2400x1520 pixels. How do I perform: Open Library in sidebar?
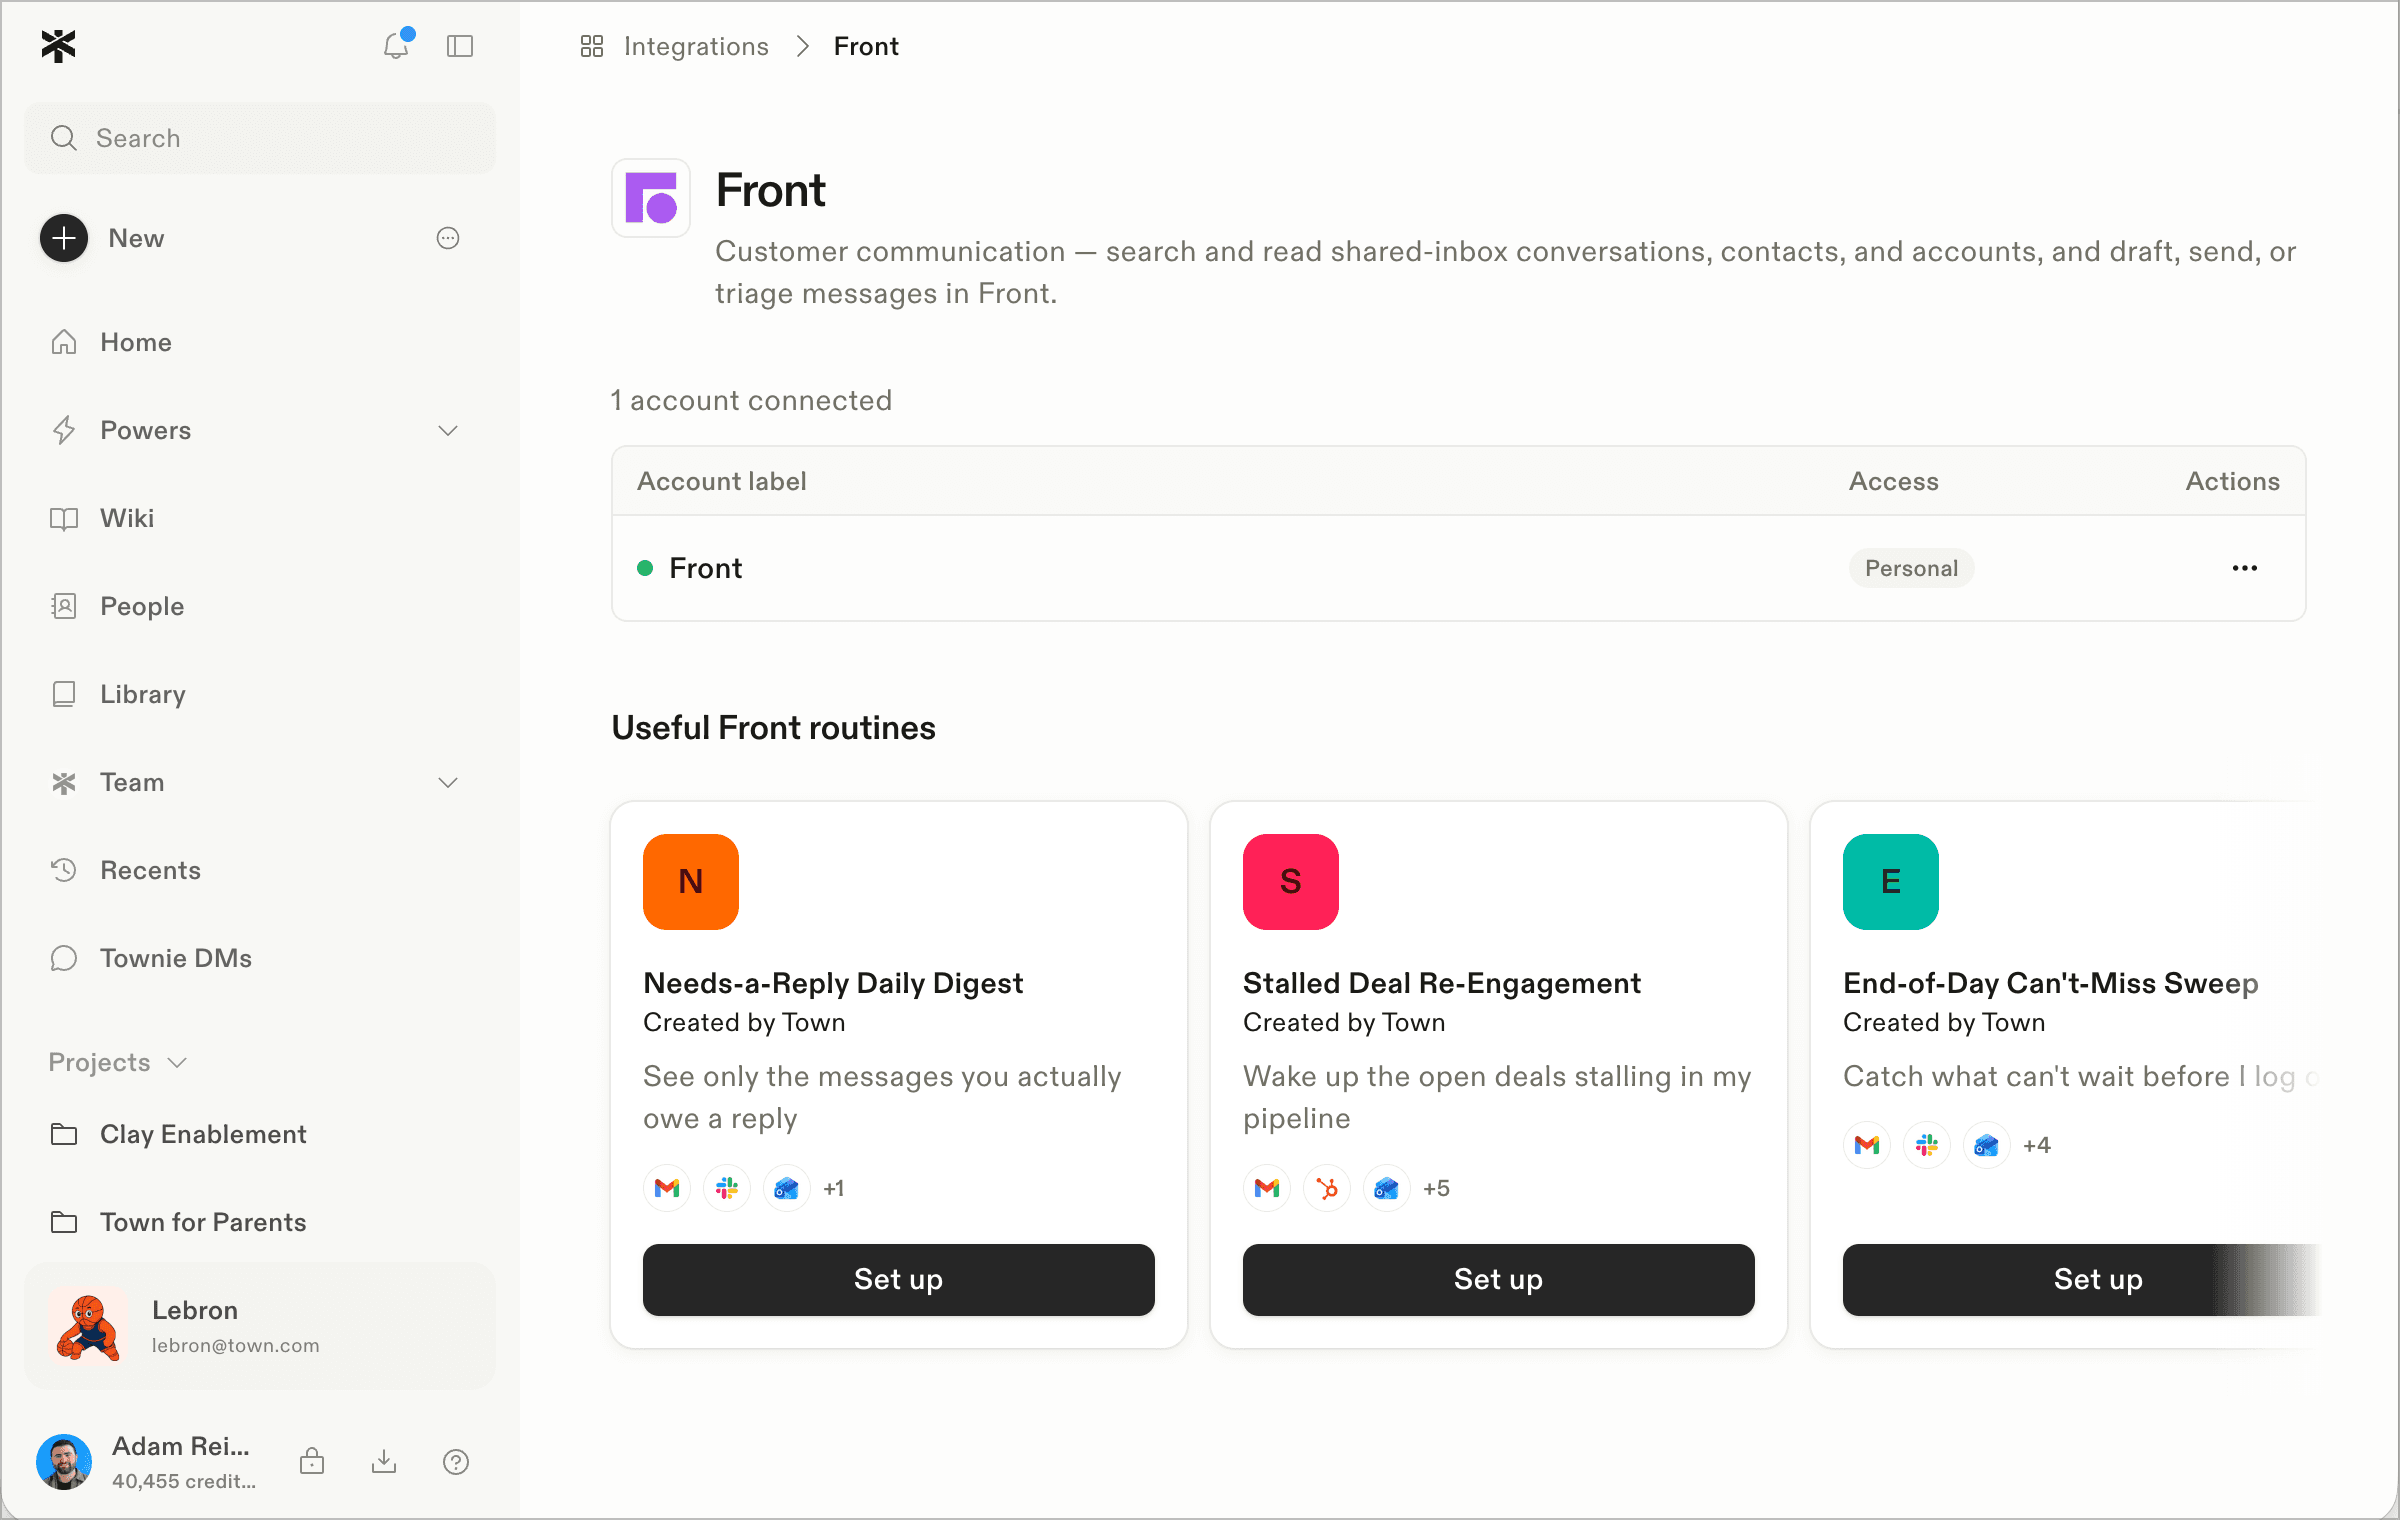[260, 694]
